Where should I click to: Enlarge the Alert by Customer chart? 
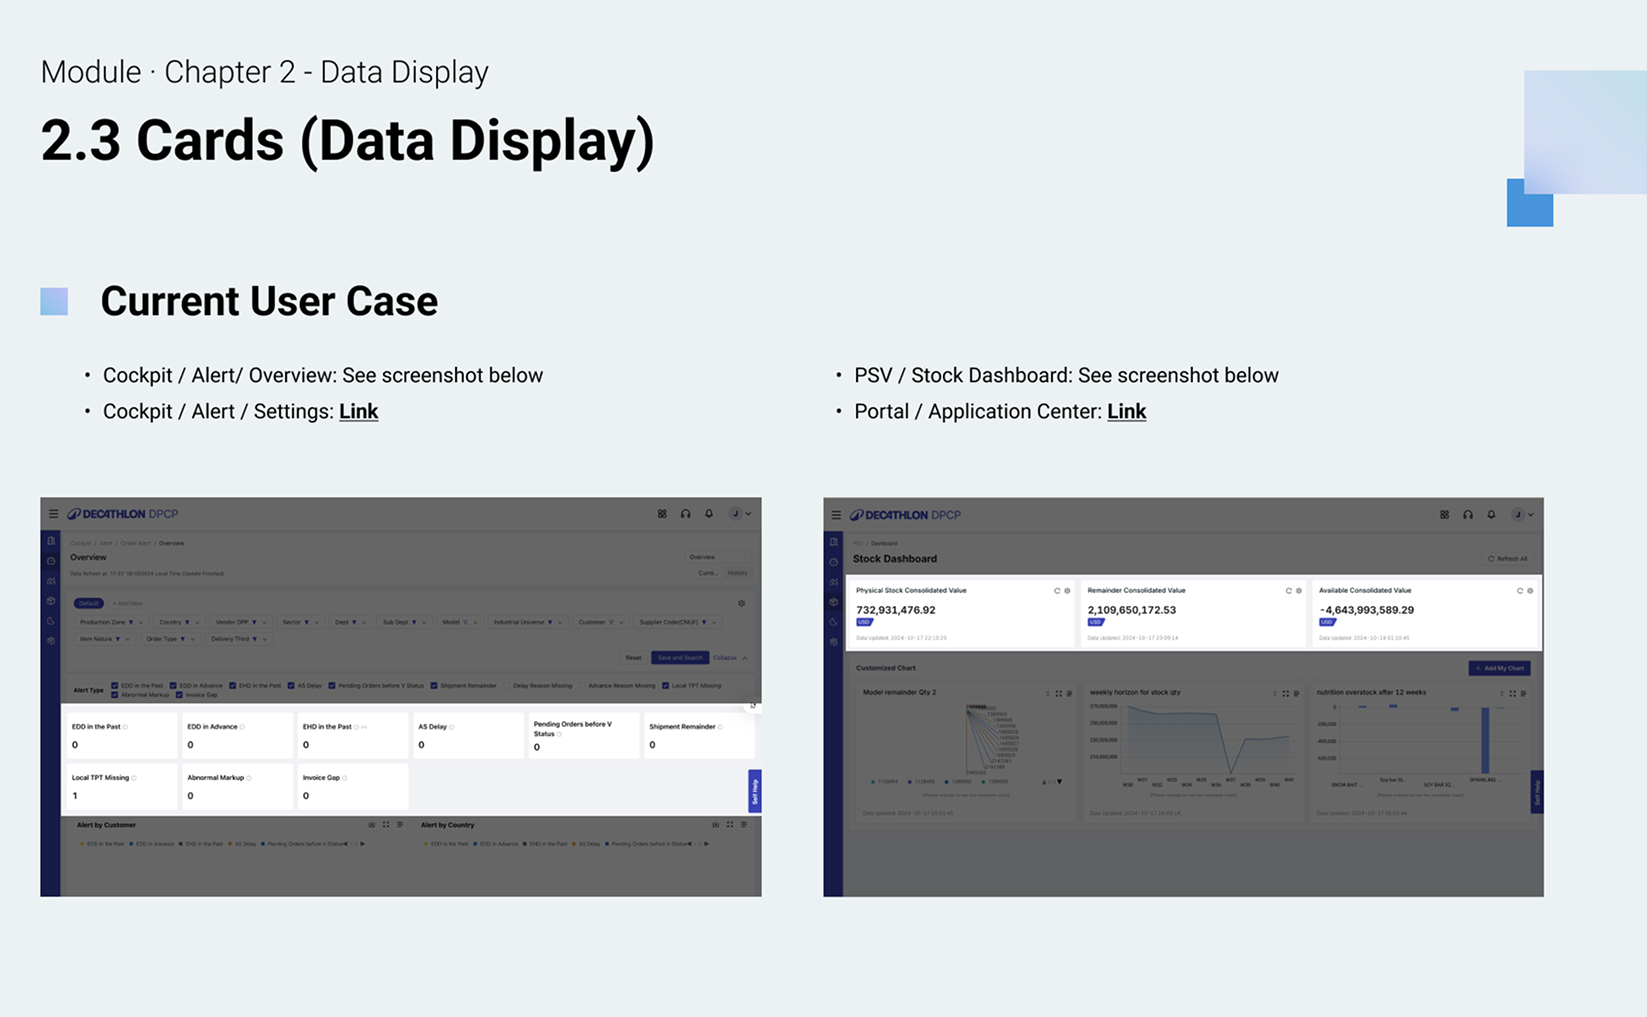click(x=386, y=825)
